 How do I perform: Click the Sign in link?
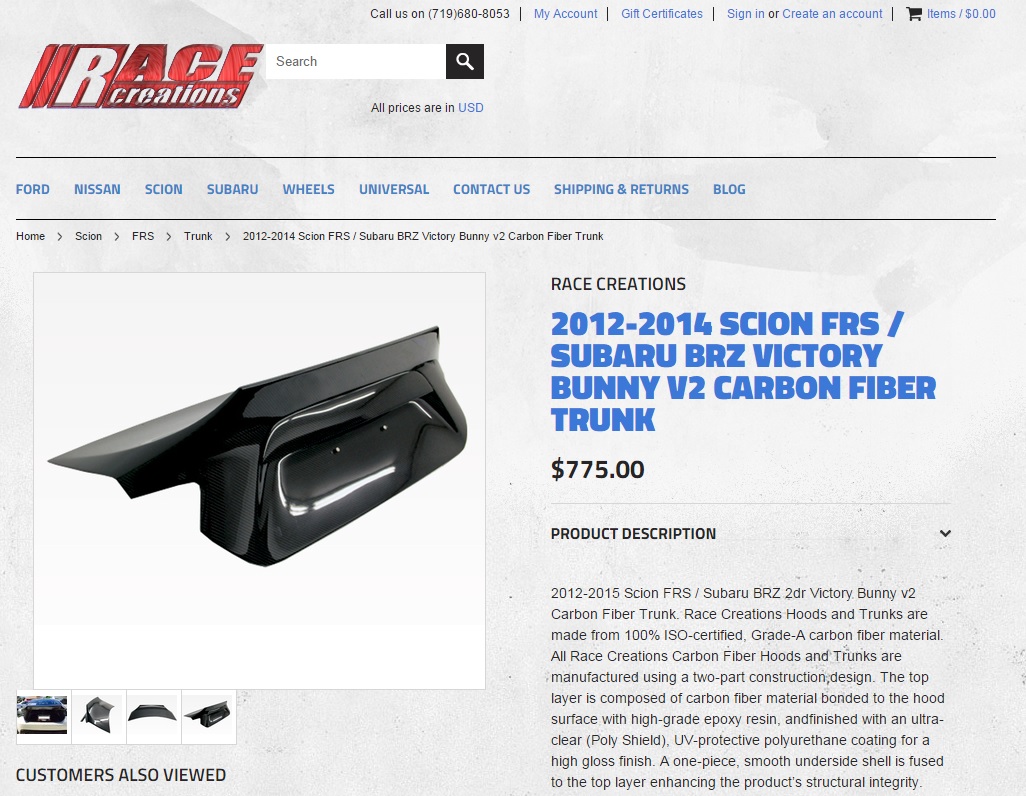[745, 14]
